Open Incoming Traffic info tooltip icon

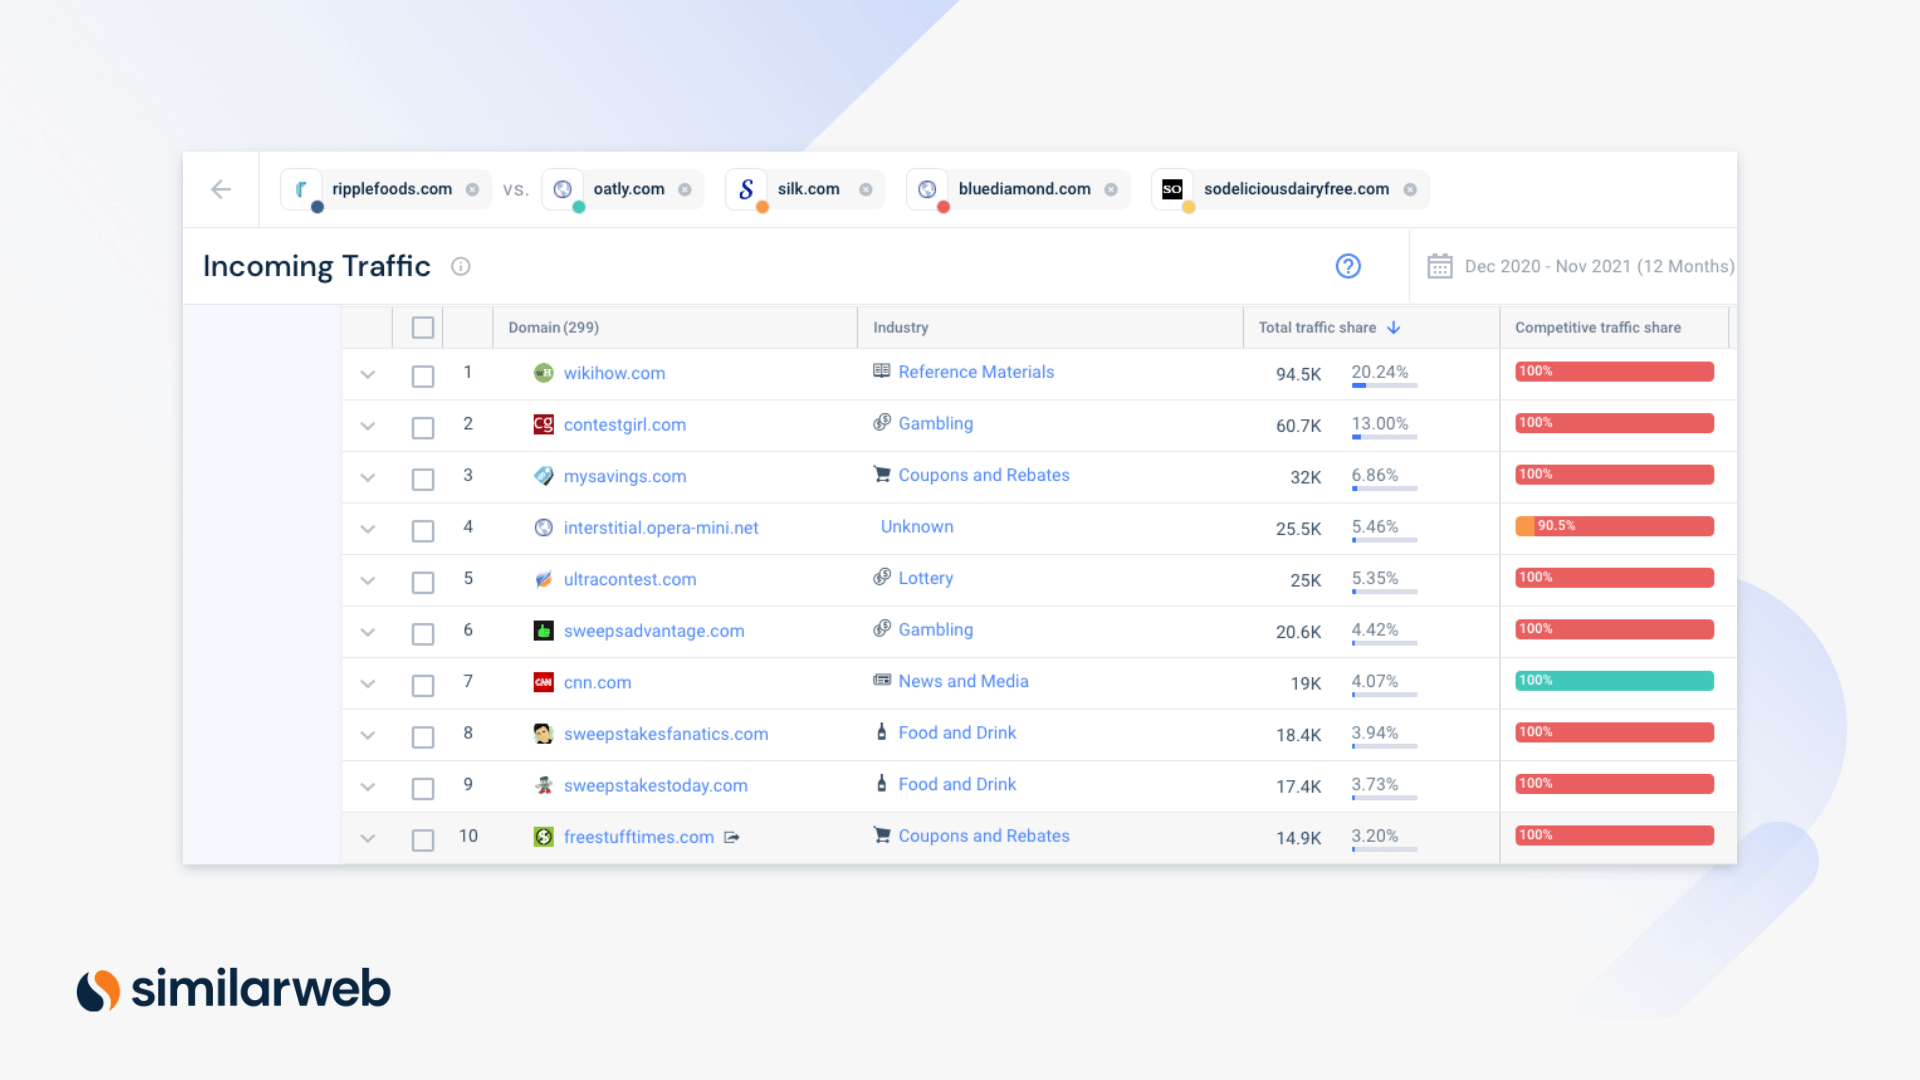pos(461,266)
